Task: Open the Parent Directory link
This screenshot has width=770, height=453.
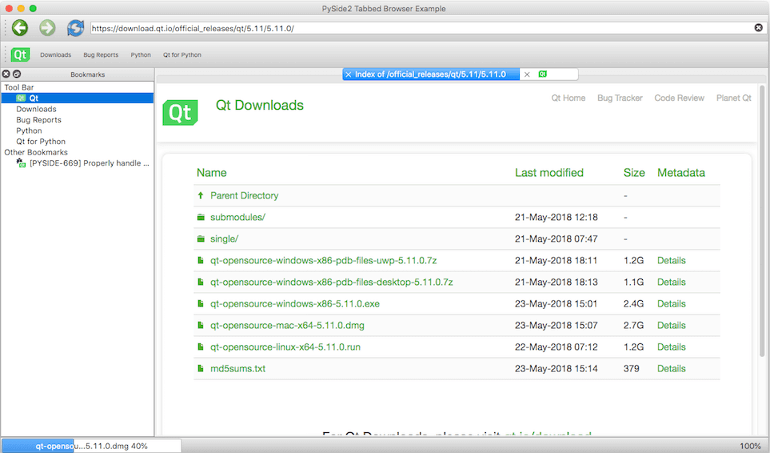Action: tap(244, 196)
